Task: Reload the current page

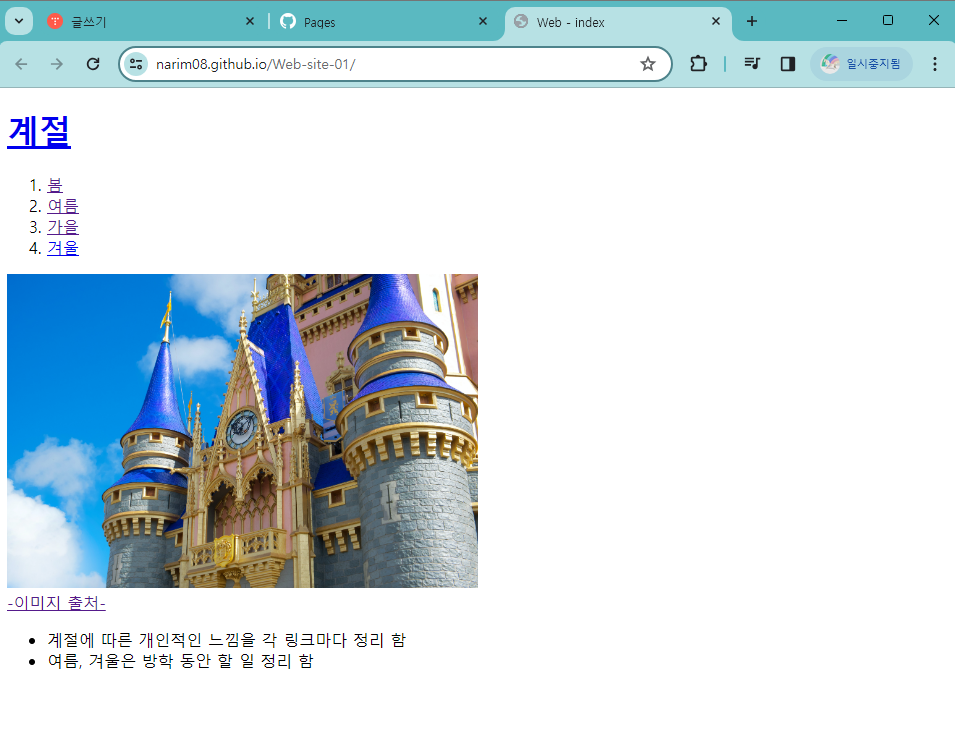Action: 93,64
